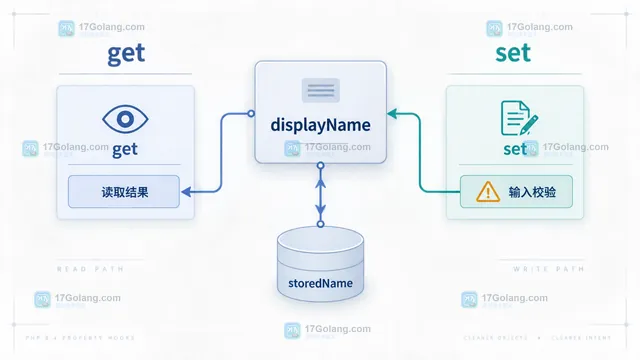This screenshot has width=640, height=360.
Task: Select the 输入校验 box
Action: pyautogui.click(x=516, y=192)
